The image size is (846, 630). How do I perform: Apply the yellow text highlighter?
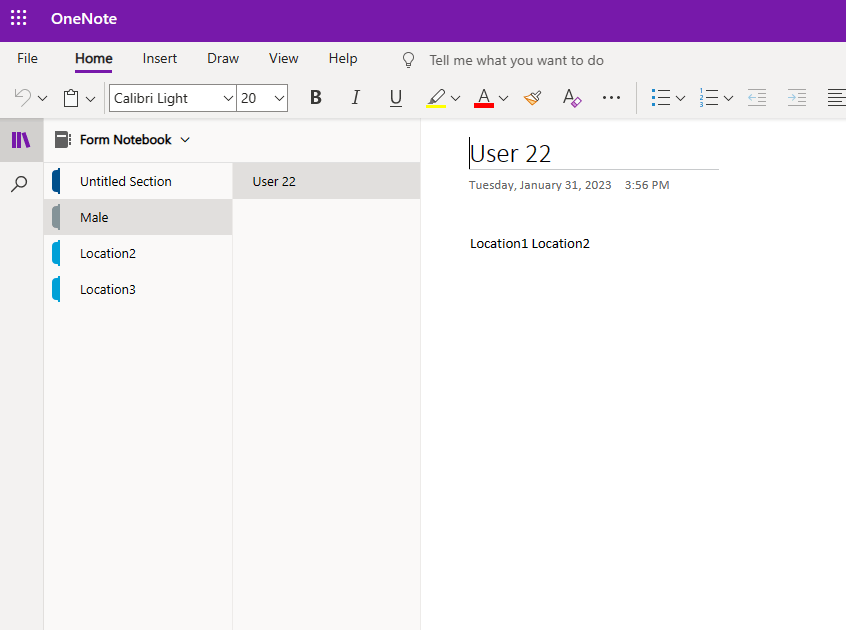437,97
